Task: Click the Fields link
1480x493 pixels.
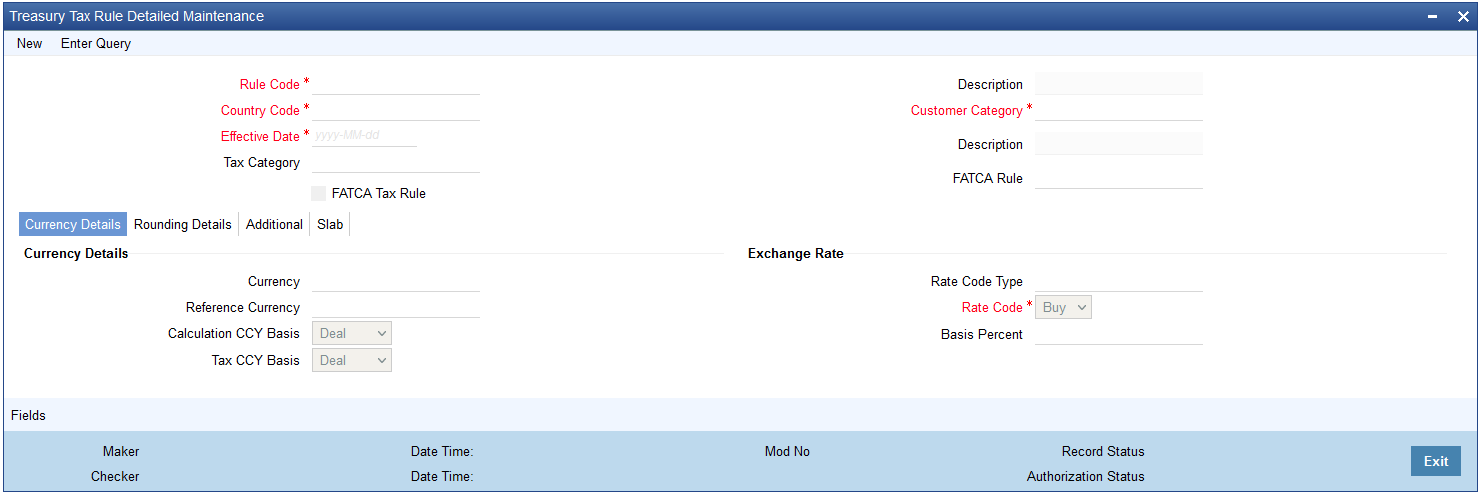Action: [28, 415]
